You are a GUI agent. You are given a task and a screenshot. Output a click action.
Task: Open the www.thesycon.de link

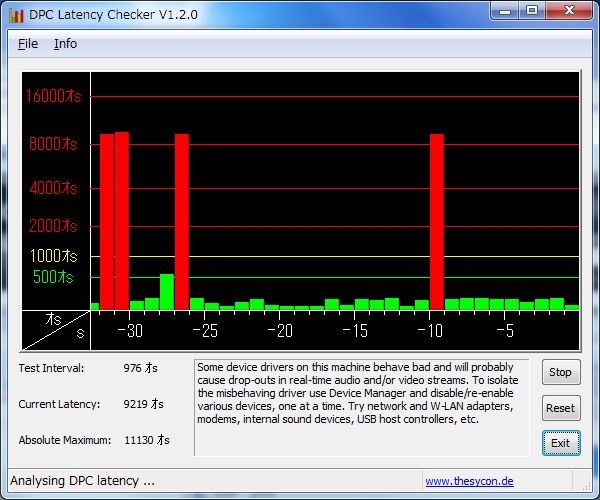(470, 481)
